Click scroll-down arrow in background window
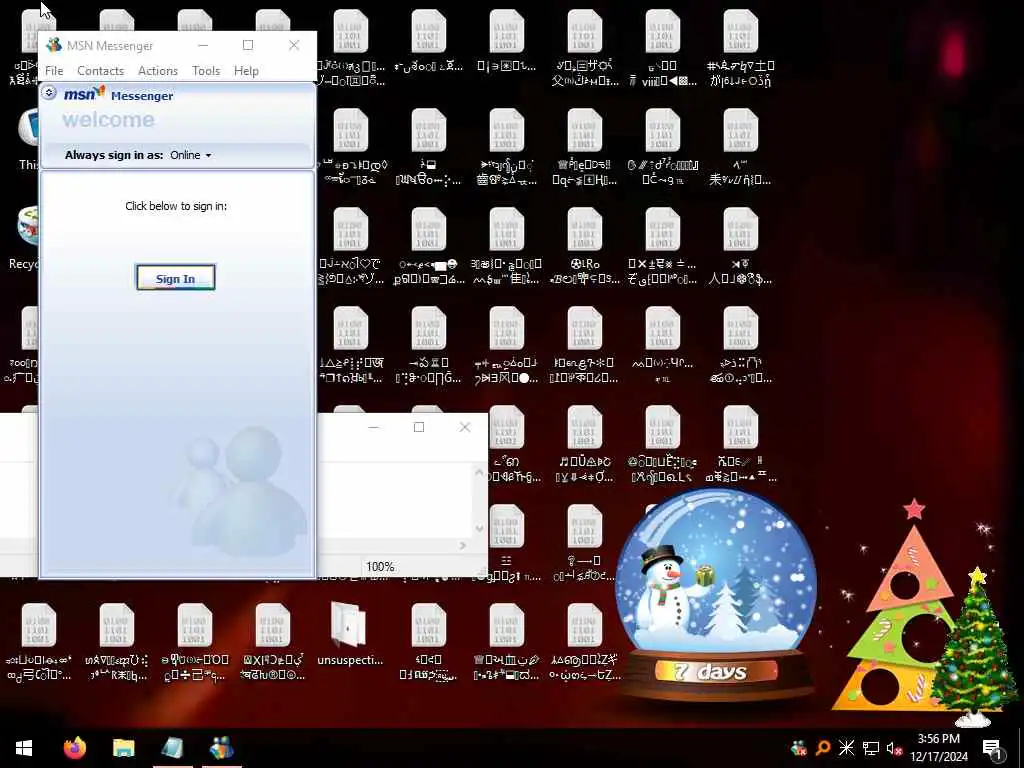The height and width of the screenshot is (768, 1024). click(x=479, y=528)
